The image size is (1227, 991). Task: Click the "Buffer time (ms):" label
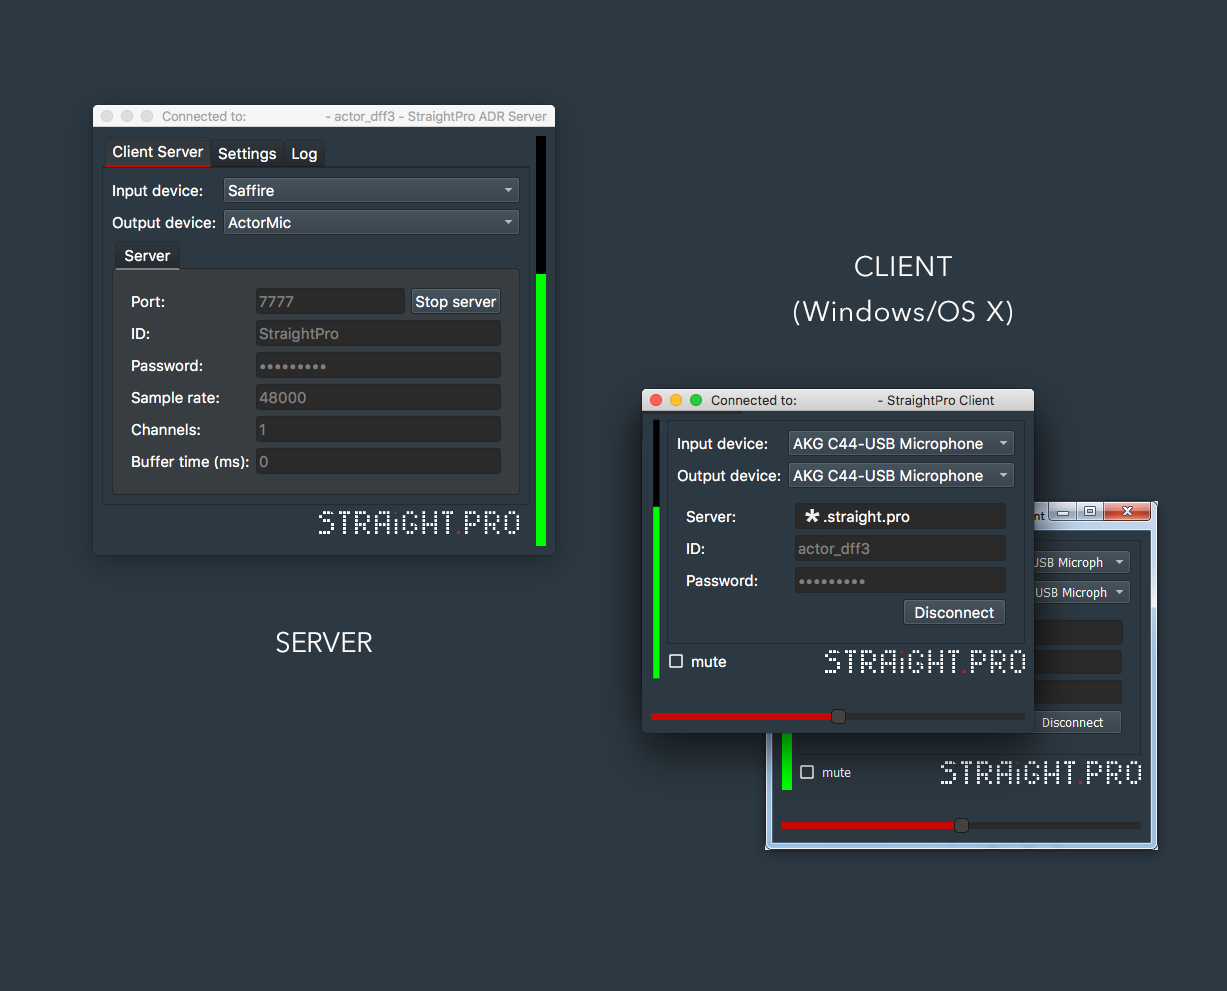[190, 461]
